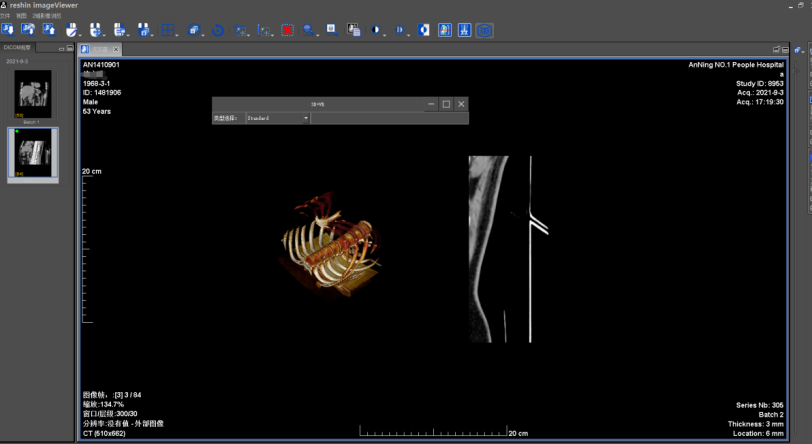Switch to the DICOM视图 panel tab
This screenshot has width=812, height=444.
[x=18, y=47]
